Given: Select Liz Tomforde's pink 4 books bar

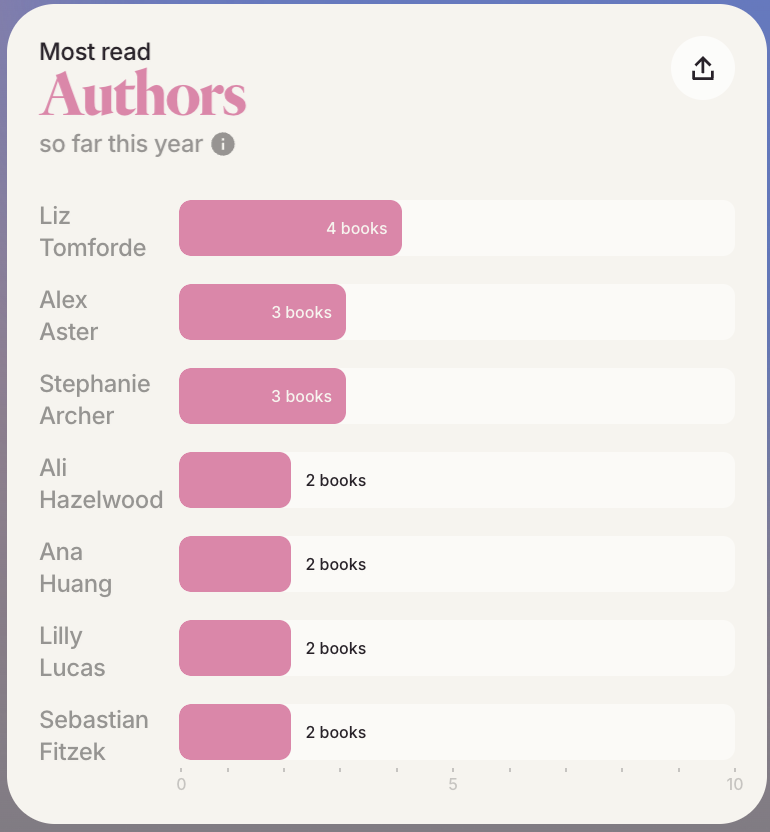Looking at the screenshot, I should (290, 228).
